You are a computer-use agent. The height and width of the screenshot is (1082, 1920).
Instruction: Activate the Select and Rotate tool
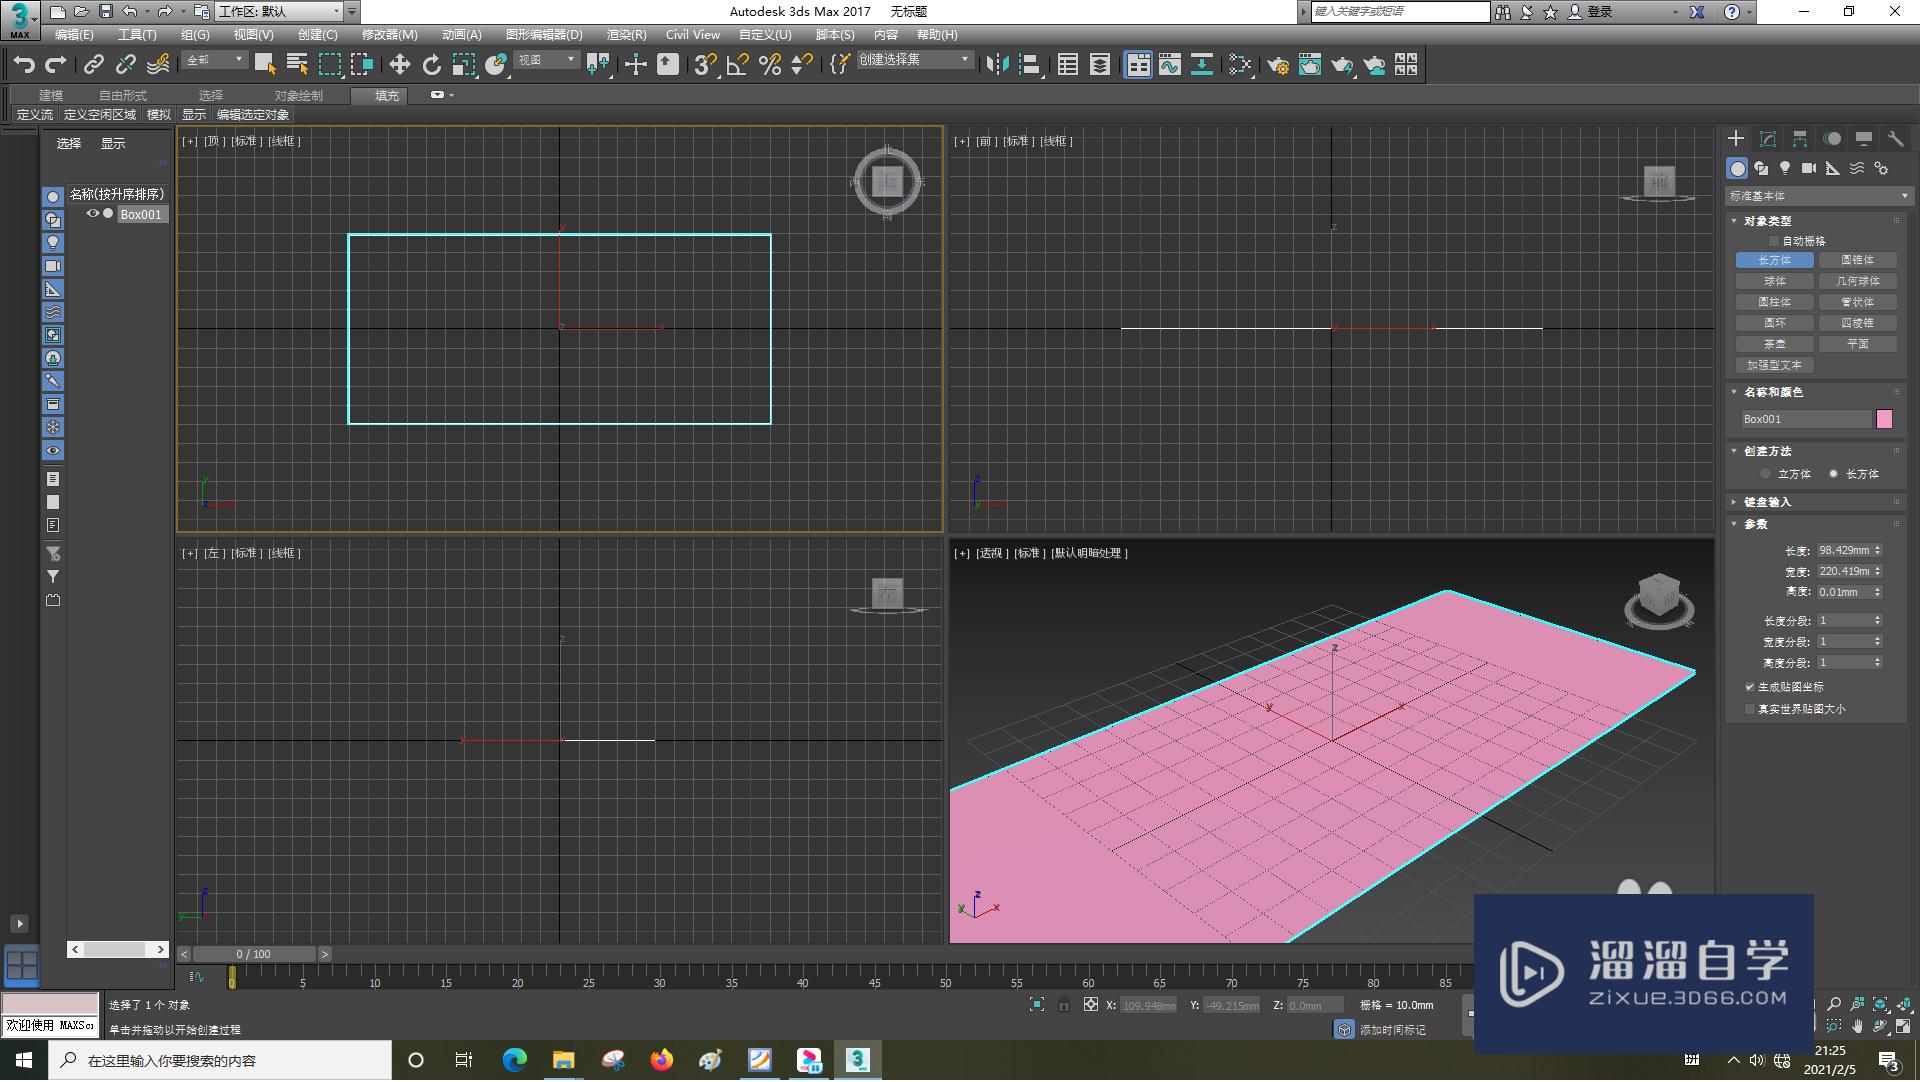[431, 65]
